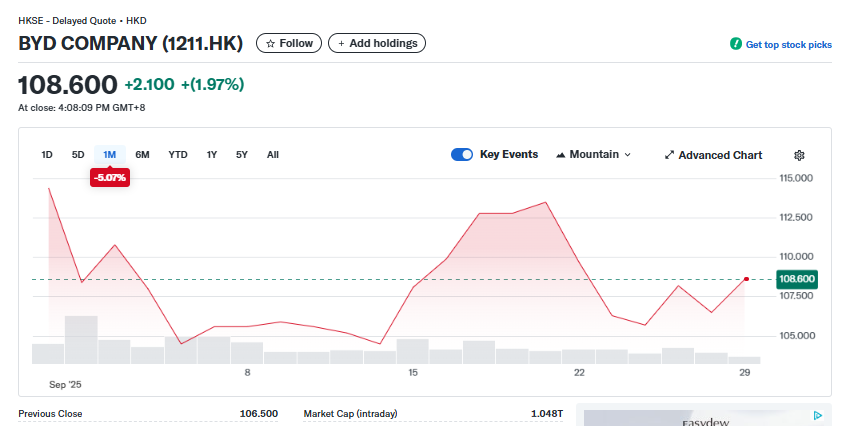841x426 pixels.
Task: Click the Previous Close label
Action: tap(50, 414)
